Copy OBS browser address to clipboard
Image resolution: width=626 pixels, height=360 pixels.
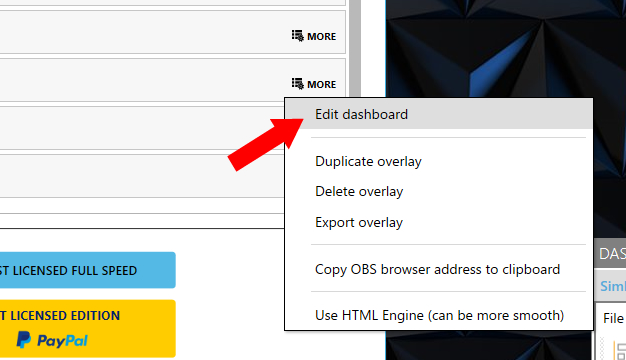[x=438, y=269]
